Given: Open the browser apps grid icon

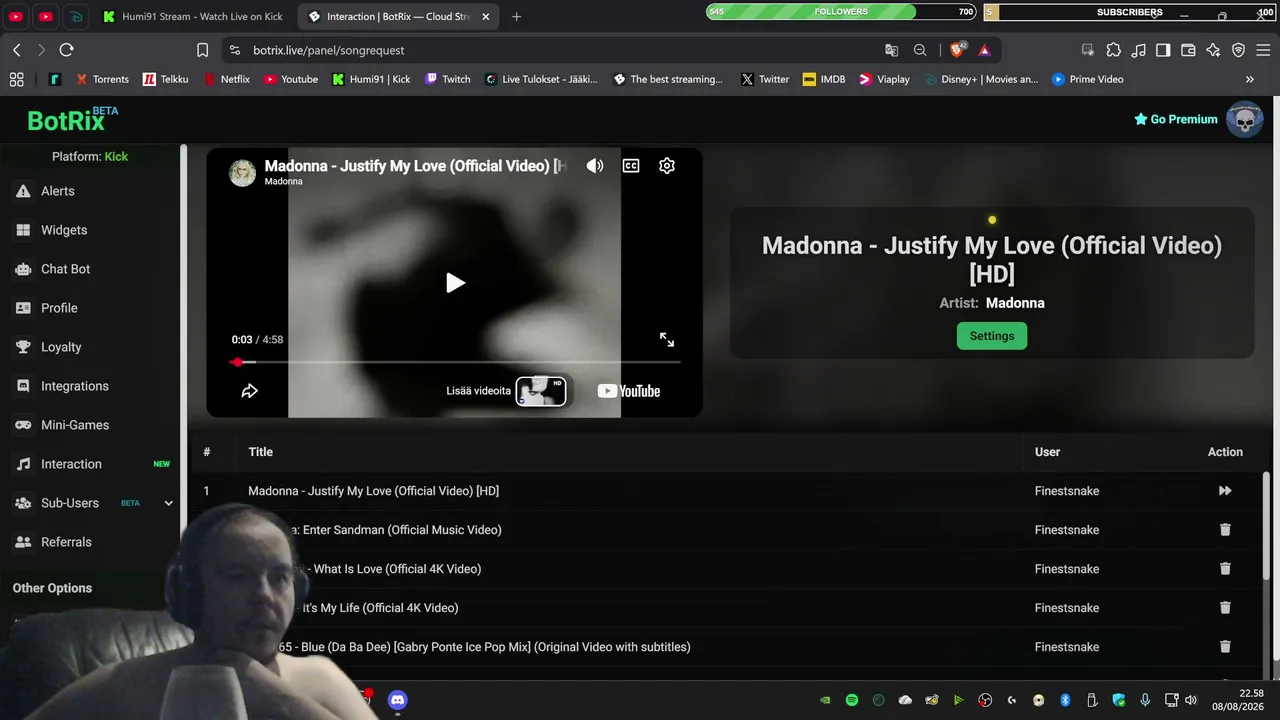Looking at the screenshot, I should pyautogui.click(x=16, y=79).
